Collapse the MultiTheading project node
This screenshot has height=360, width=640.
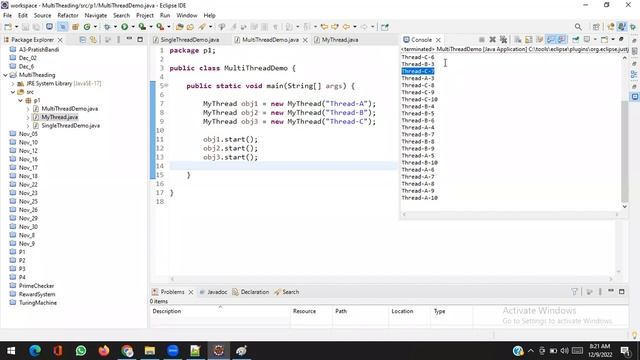click(5, 75)
